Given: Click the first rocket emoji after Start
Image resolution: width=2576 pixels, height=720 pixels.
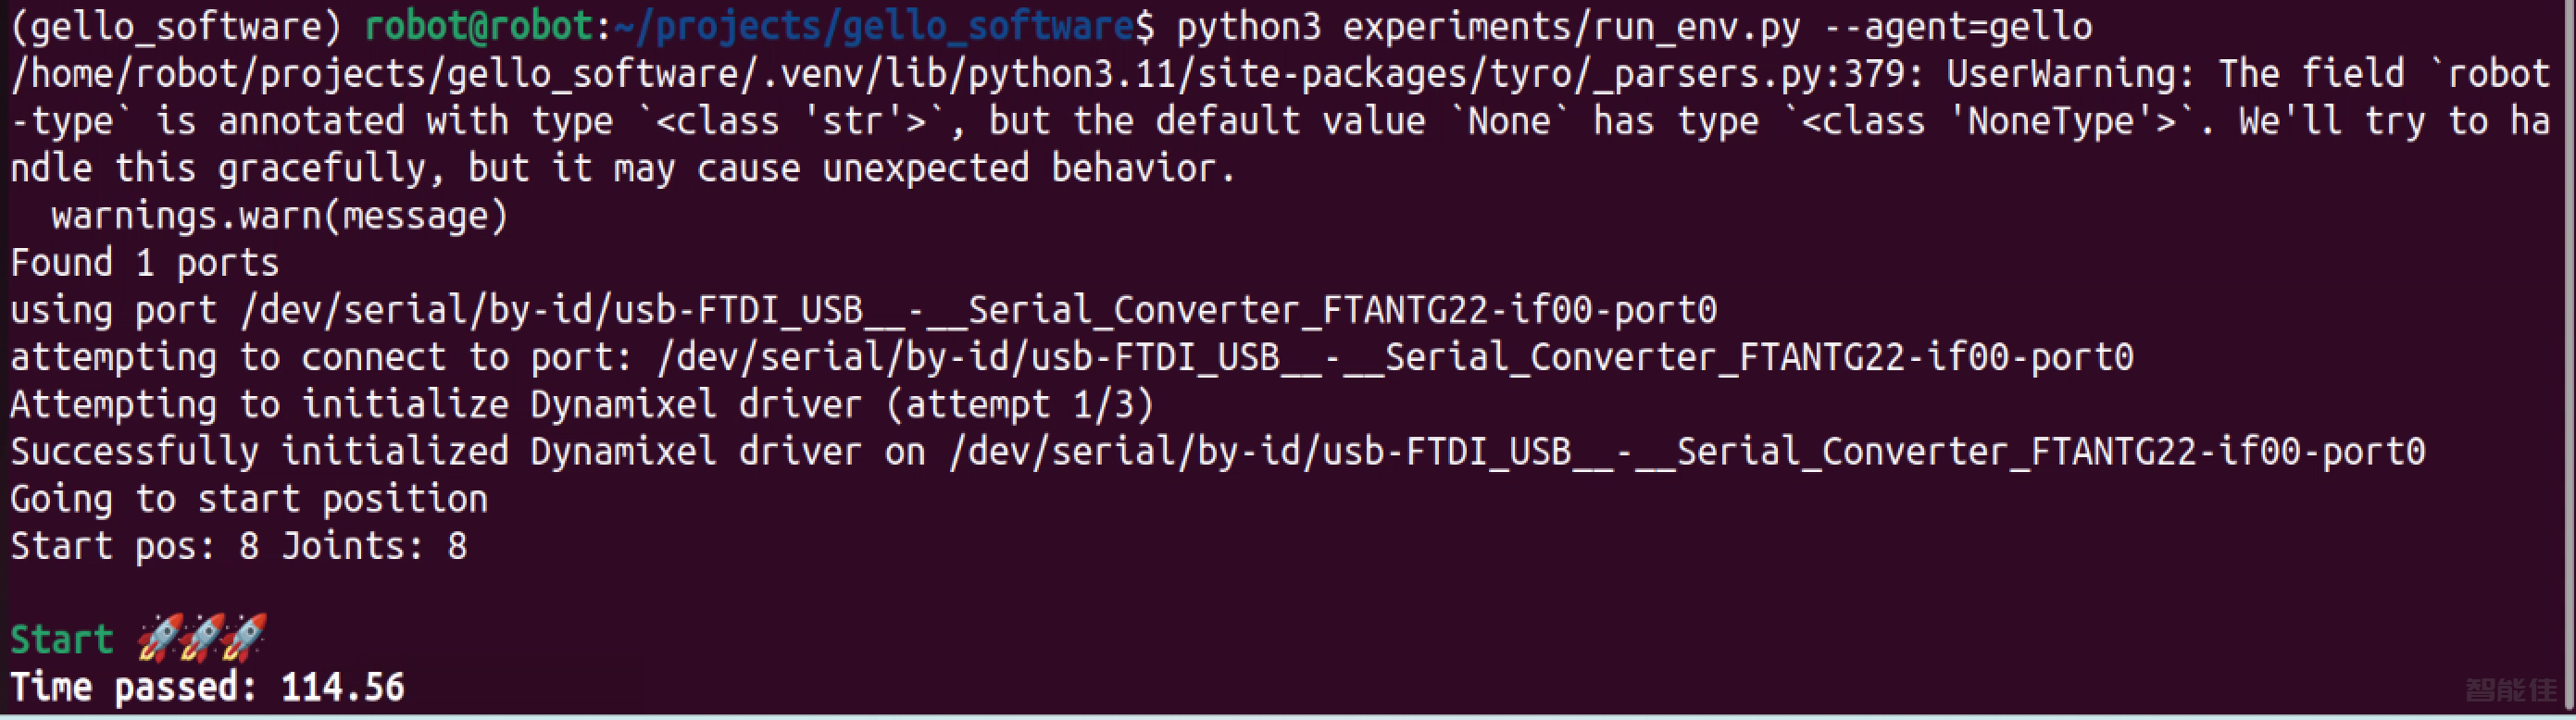Looking at the screenshot, I should tap(159, 638).
